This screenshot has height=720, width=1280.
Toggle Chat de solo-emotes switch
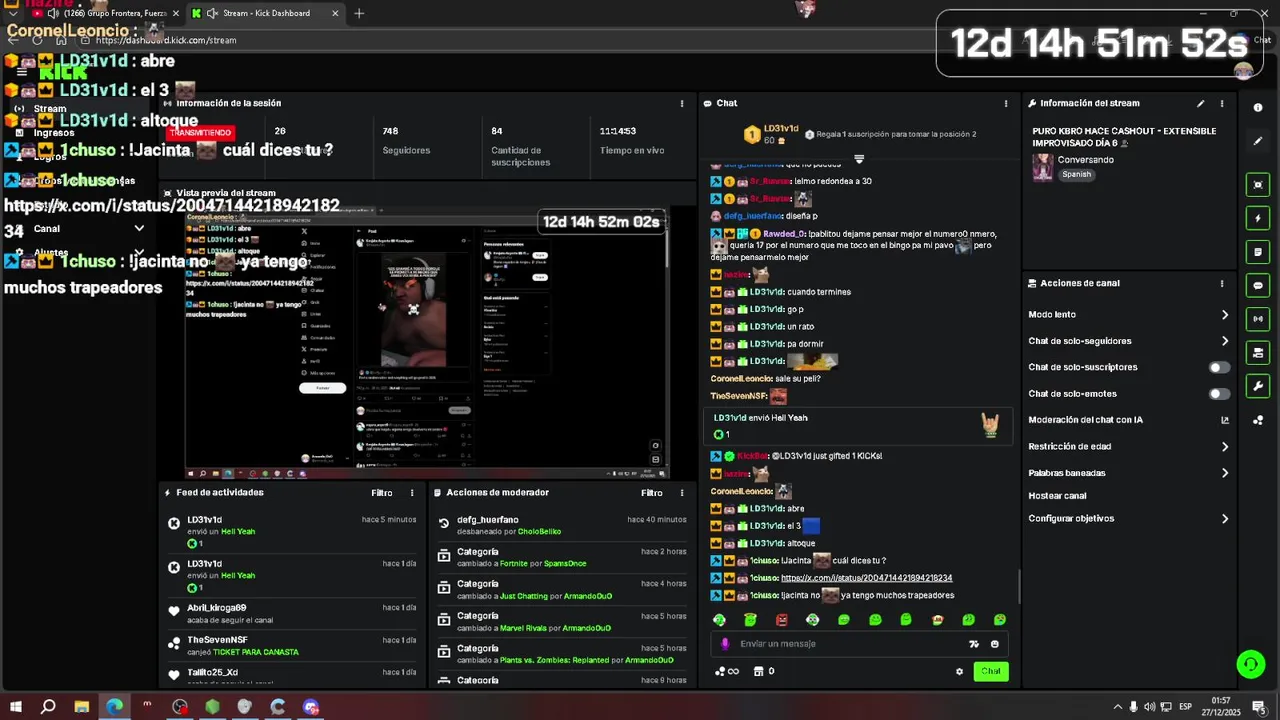(x=1219, y=394)
